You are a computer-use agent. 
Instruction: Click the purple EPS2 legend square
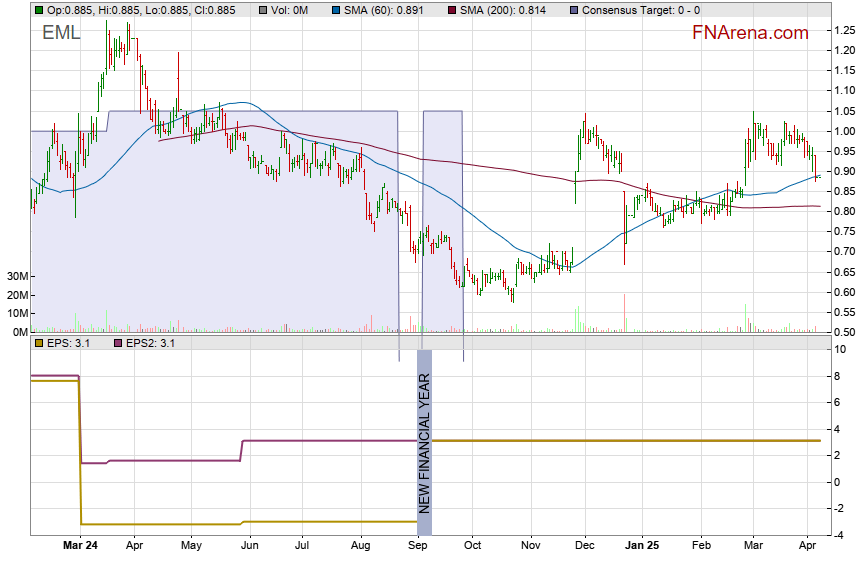[x=116, y=343]
